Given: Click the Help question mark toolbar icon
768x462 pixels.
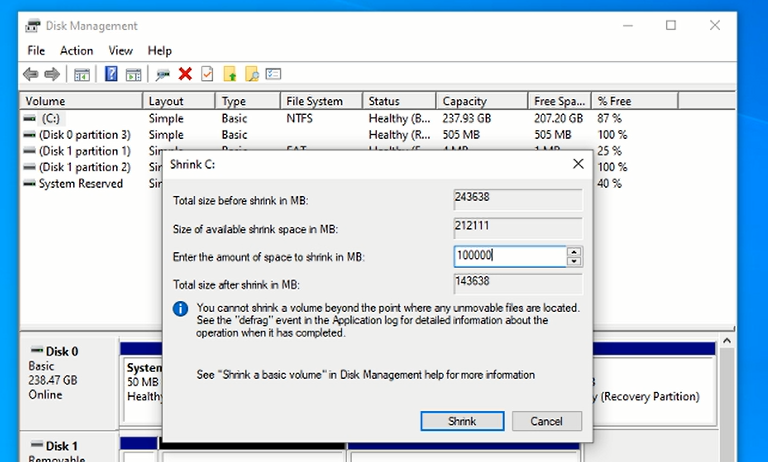Looking at the screenshot, I should coord(111,74).
